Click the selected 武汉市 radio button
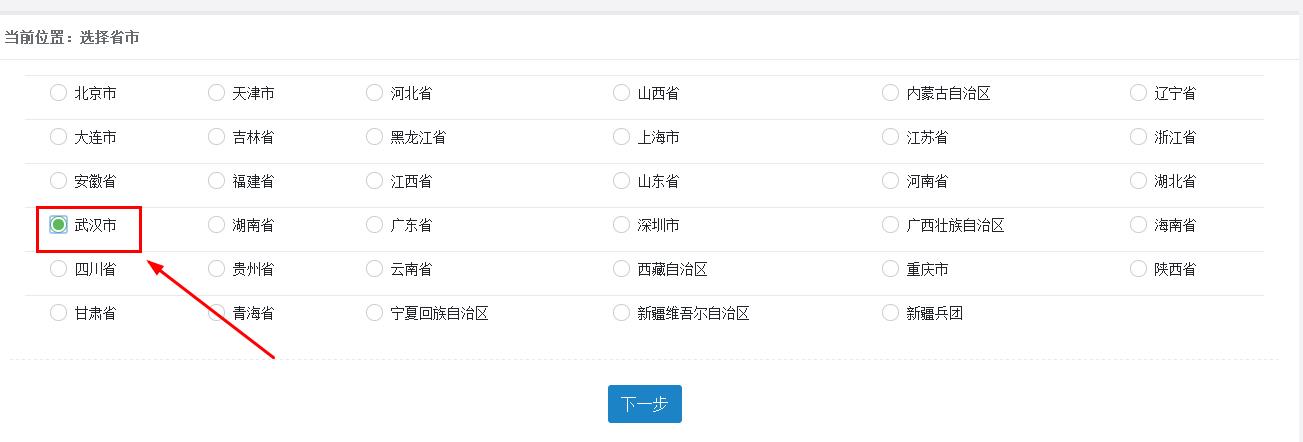 point(58,225)
